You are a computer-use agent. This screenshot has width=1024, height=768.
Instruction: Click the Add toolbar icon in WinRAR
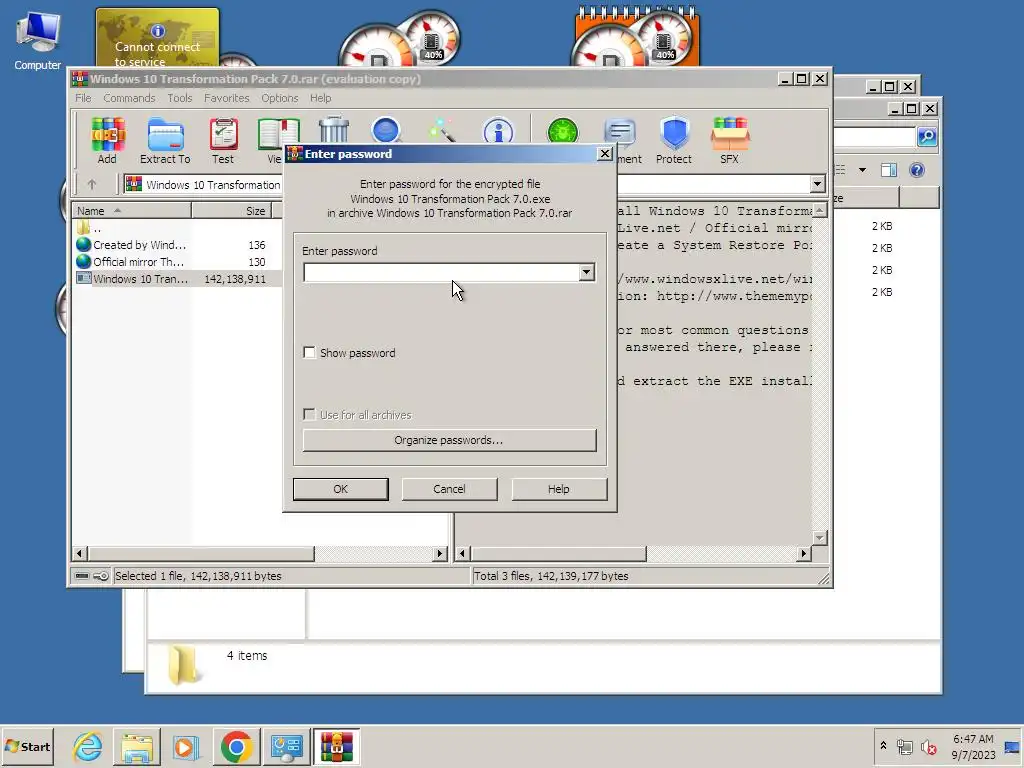(108, 140)
